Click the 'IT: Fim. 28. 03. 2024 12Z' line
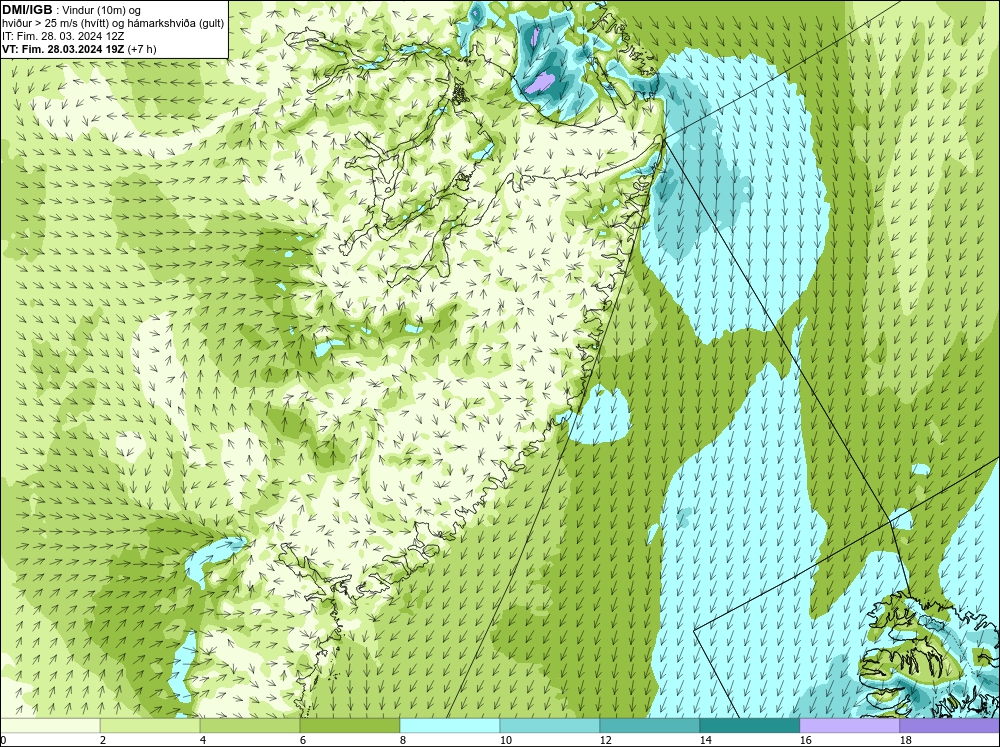Viewport: 1000px width, 747px height. (x=63, y=36)
